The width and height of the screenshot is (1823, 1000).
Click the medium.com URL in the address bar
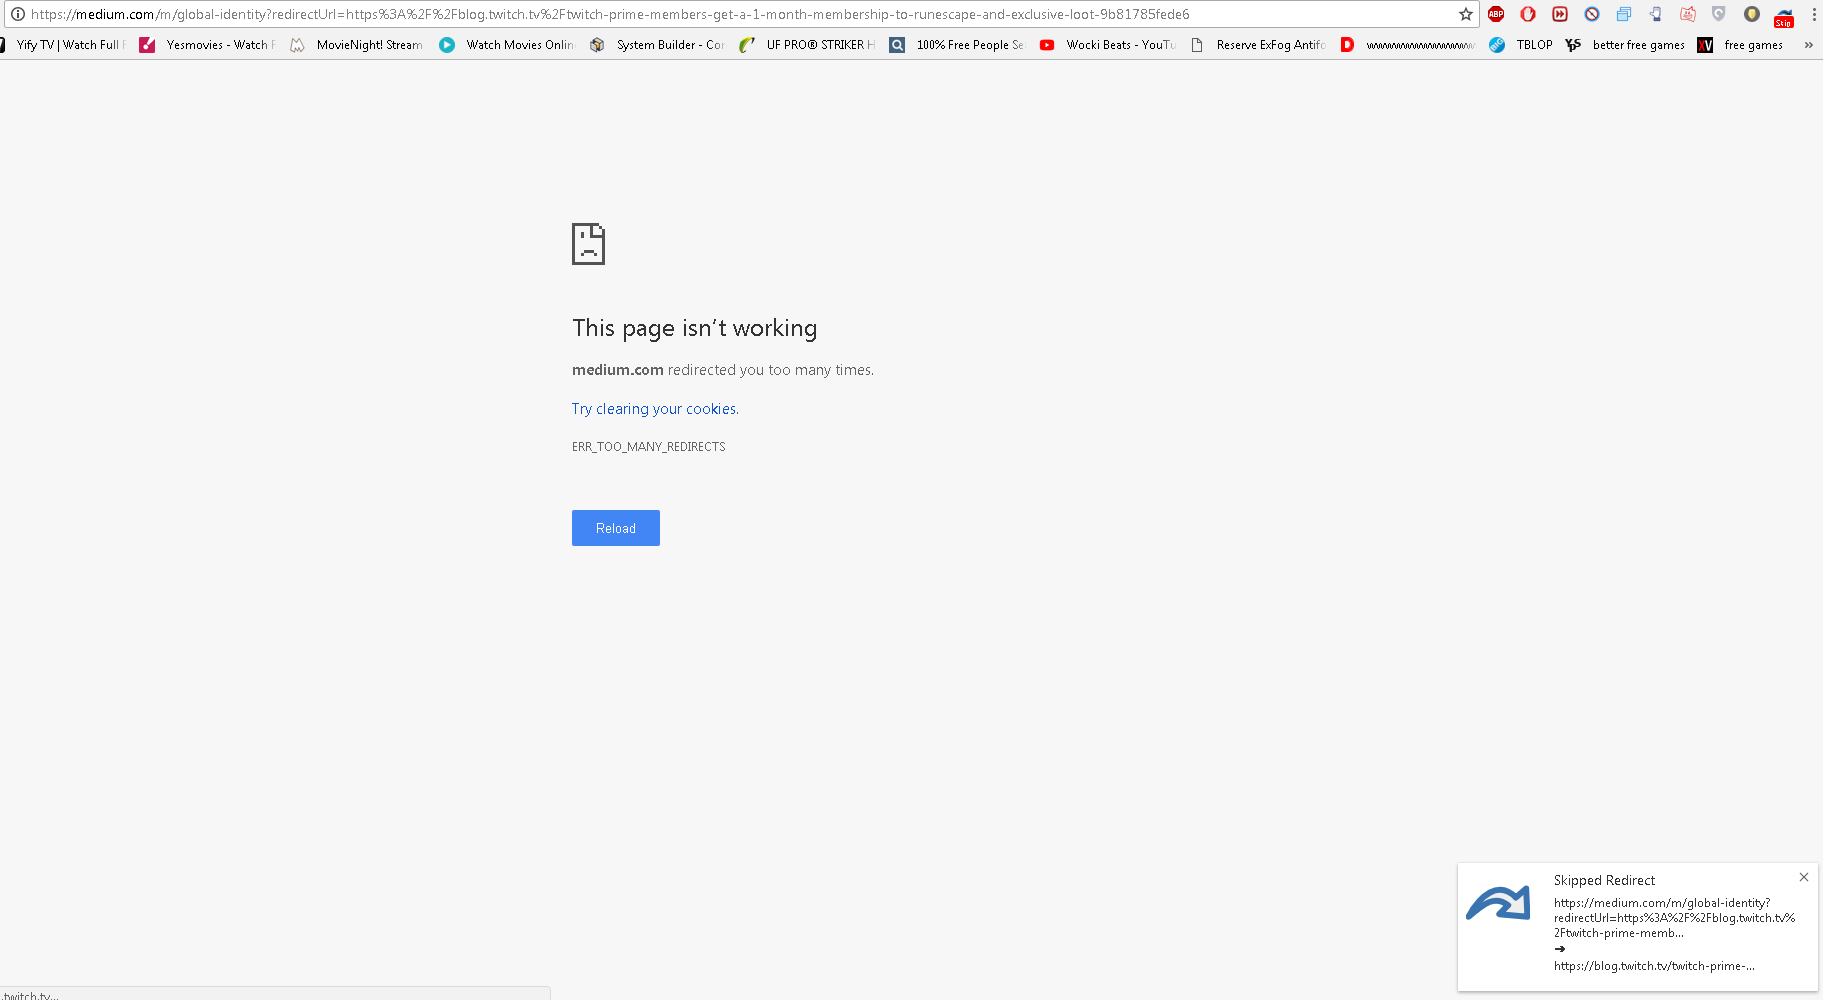tap(610, 14)
